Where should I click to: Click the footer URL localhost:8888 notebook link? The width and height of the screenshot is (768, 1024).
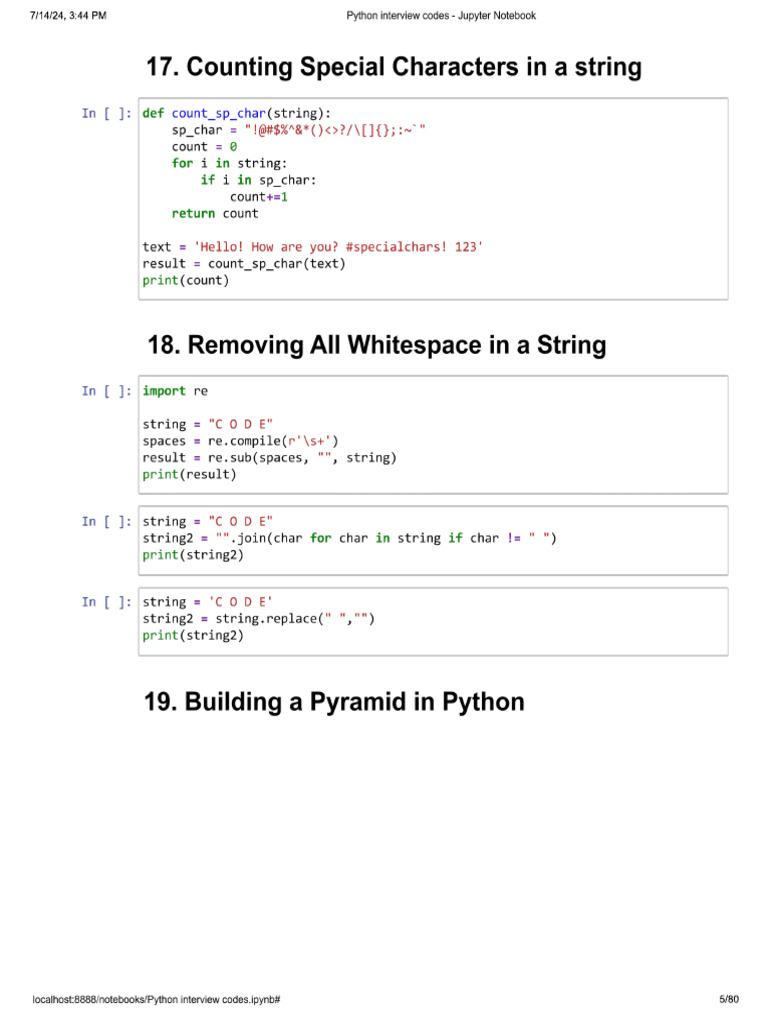click(156, 1000)
